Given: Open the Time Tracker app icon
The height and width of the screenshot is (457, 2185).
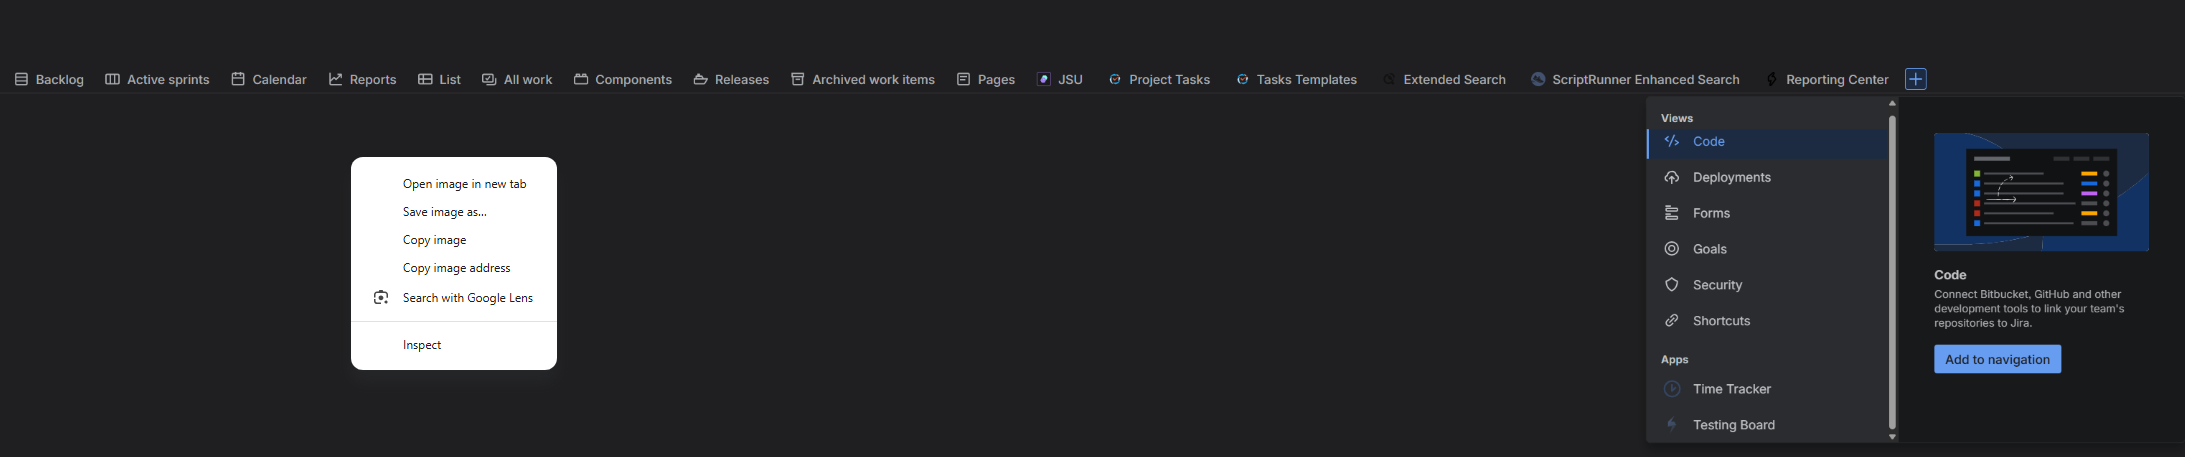Looking at the screenshot, I should 1671,389.
